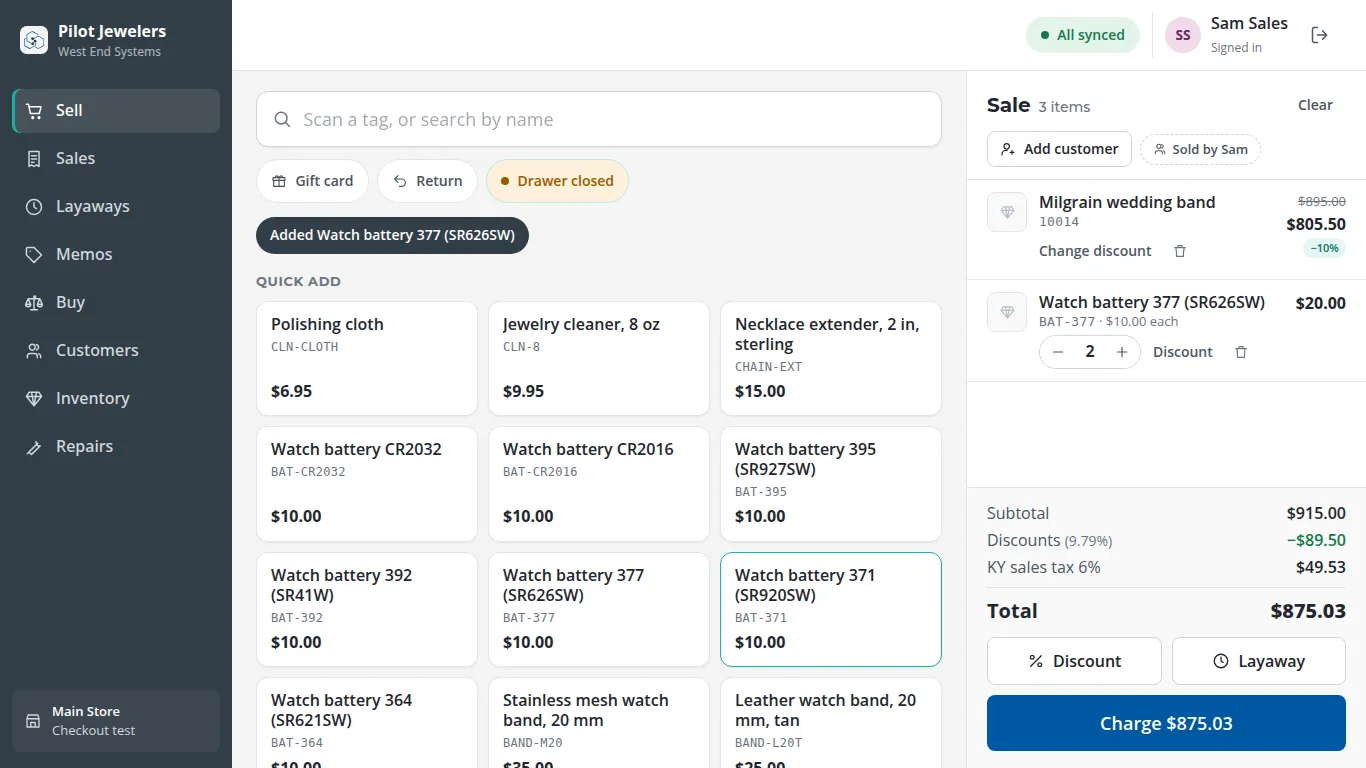Add Watch battery CR2016 quick item

pyautogui.click(x=599, y=484)
